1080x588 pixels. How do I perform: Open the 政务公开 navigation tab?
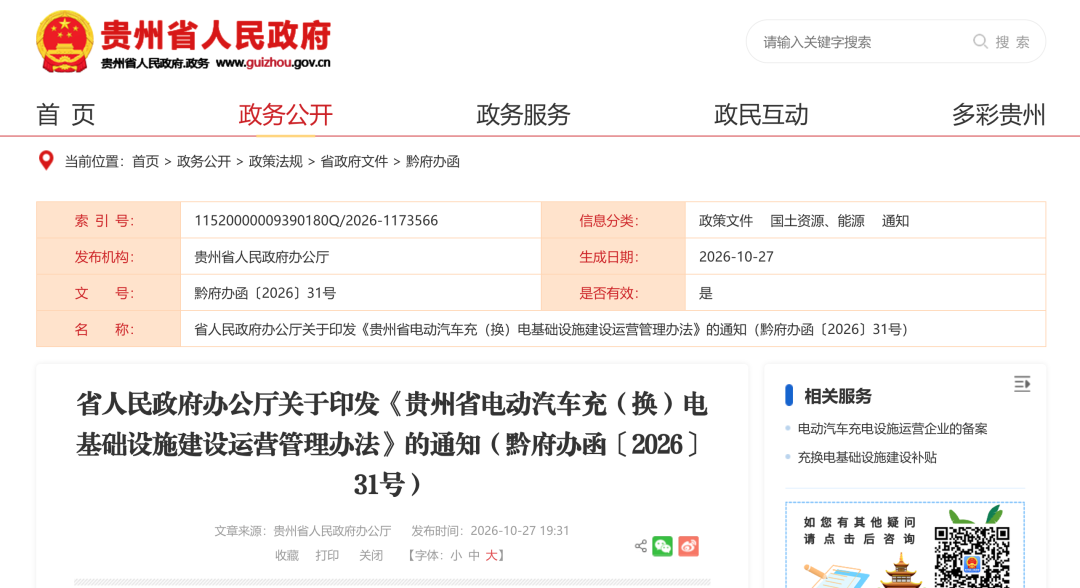tap(286, 114)
